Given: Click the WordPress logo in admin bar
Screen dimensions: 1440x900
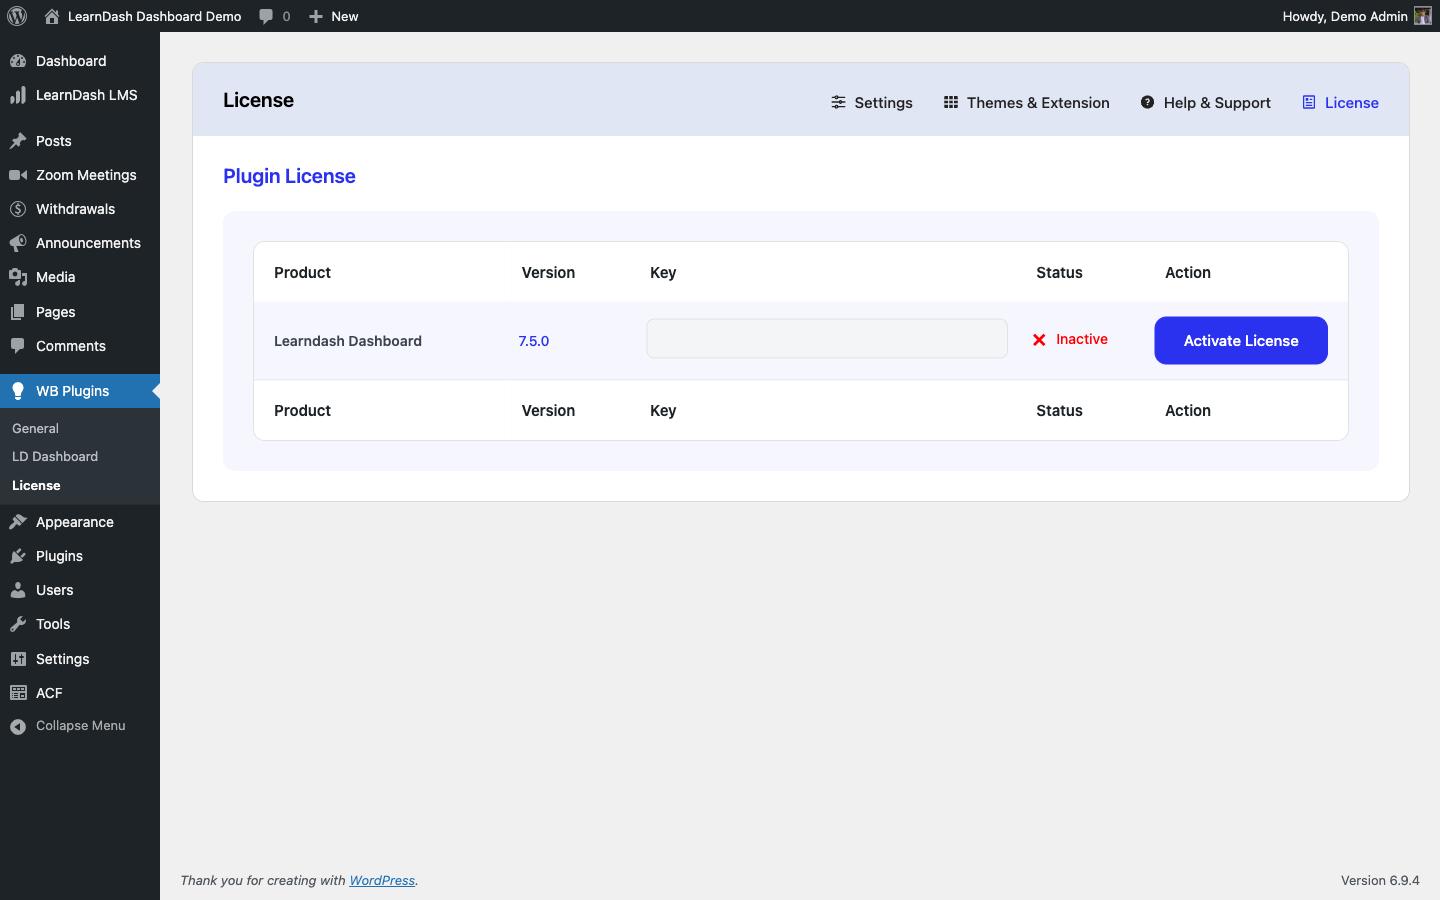Looking at the screenshot, I should [16, 16].
